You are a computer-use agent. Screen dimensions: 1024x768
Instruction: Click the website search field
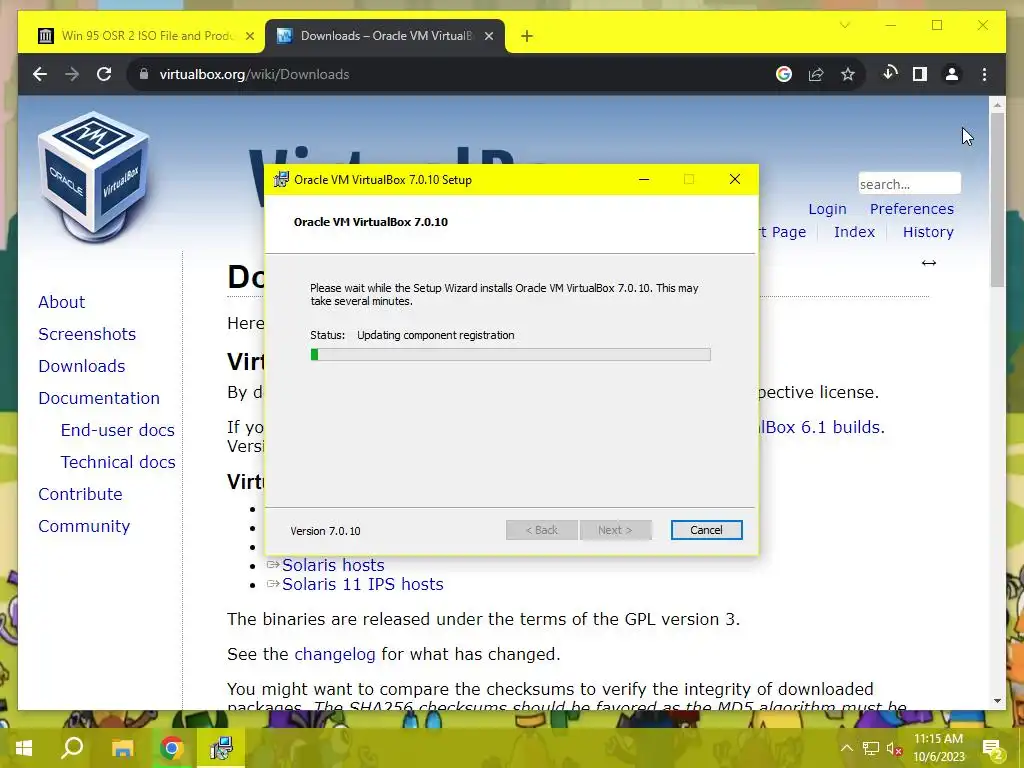(910, 184)
